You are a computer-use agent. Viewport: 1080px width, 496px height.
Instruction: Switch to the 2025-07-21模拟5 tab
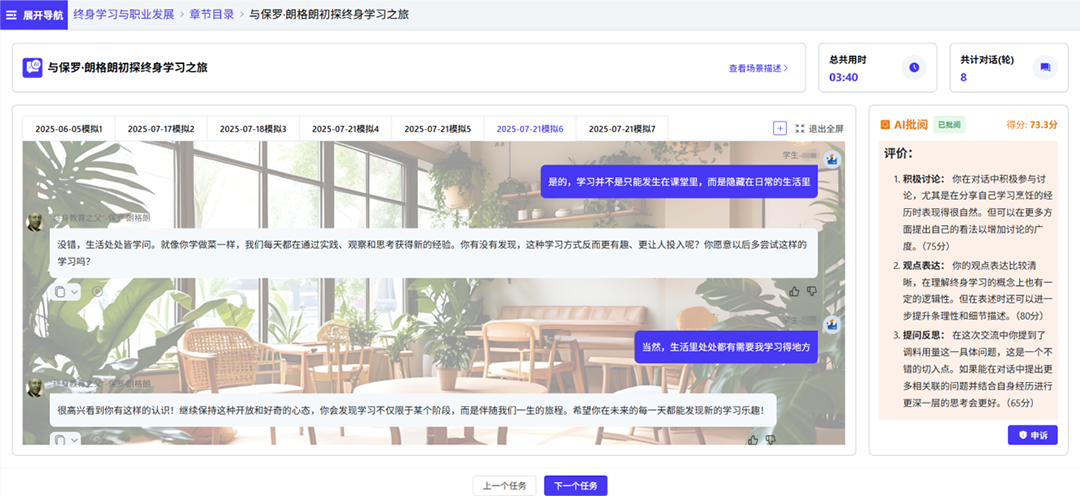point(438,129)
